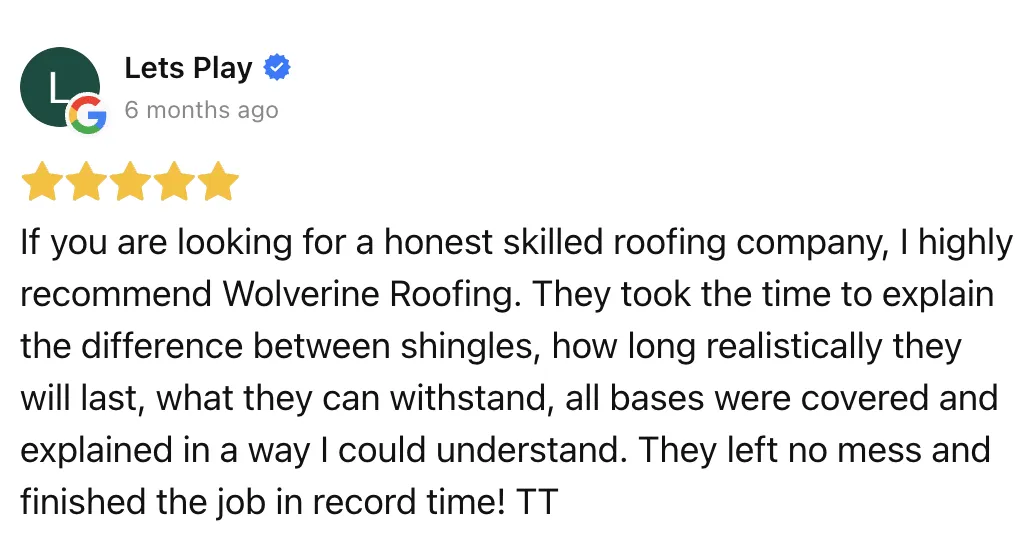Select the third gold rating star
Viewport: 1030px width, 538px height.
tap(130, 181)
